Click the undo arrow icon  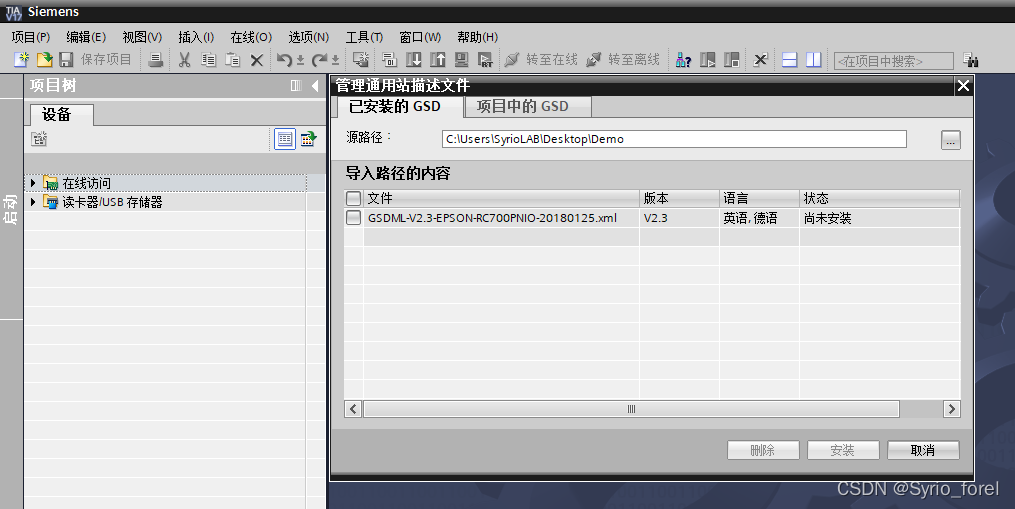click(284, 60)
